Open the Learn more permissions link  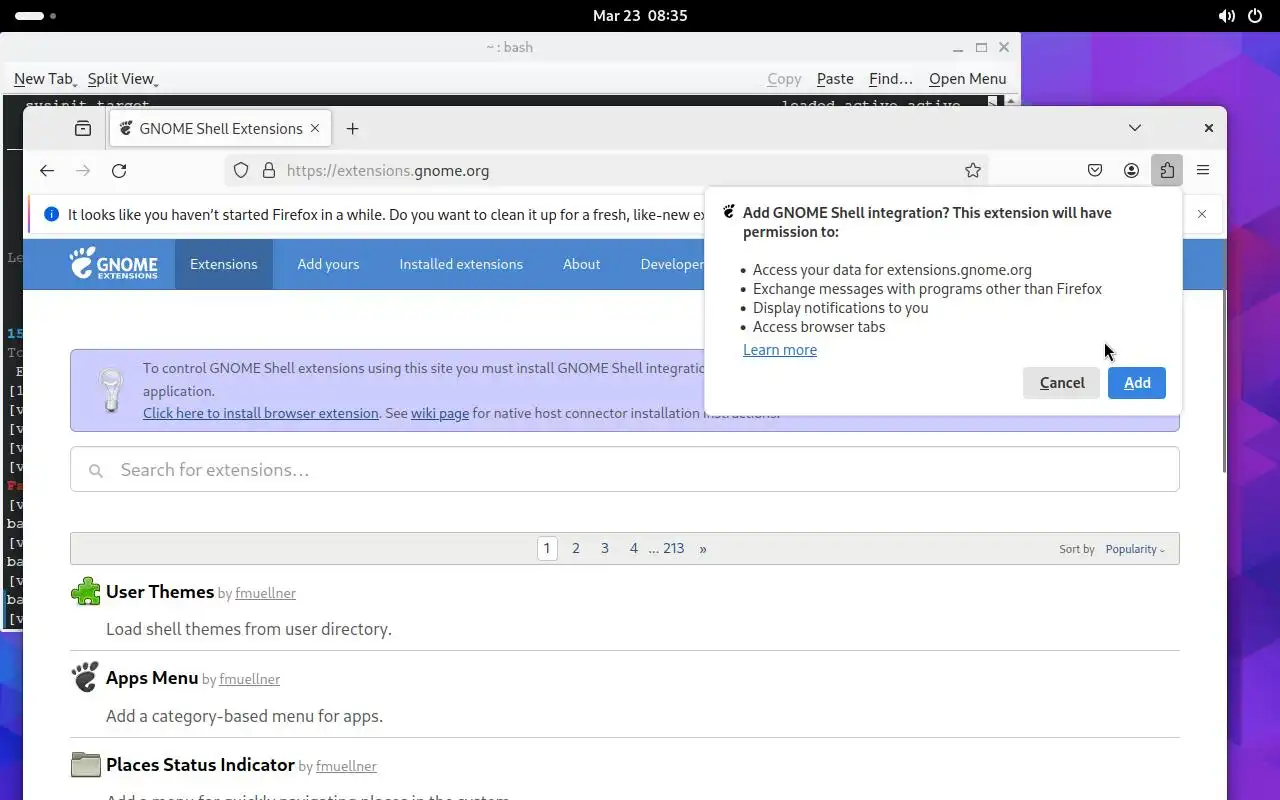click(780, 350)
